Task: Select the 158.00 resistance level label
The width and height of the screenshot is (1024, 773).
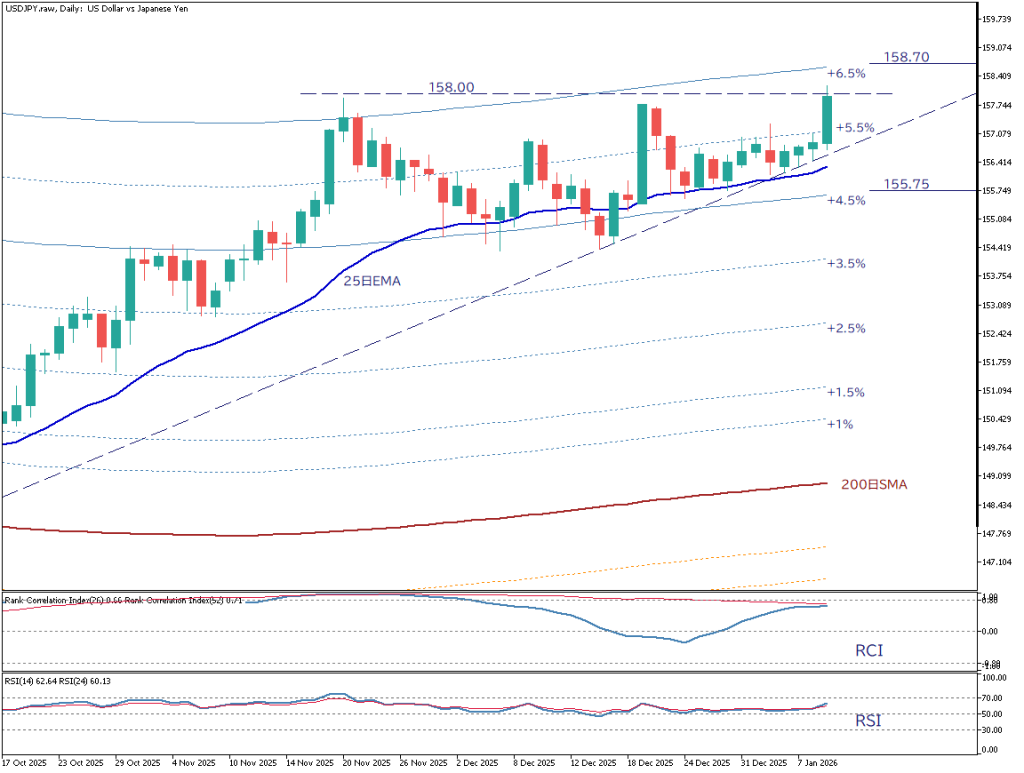Action: (451, 87)
